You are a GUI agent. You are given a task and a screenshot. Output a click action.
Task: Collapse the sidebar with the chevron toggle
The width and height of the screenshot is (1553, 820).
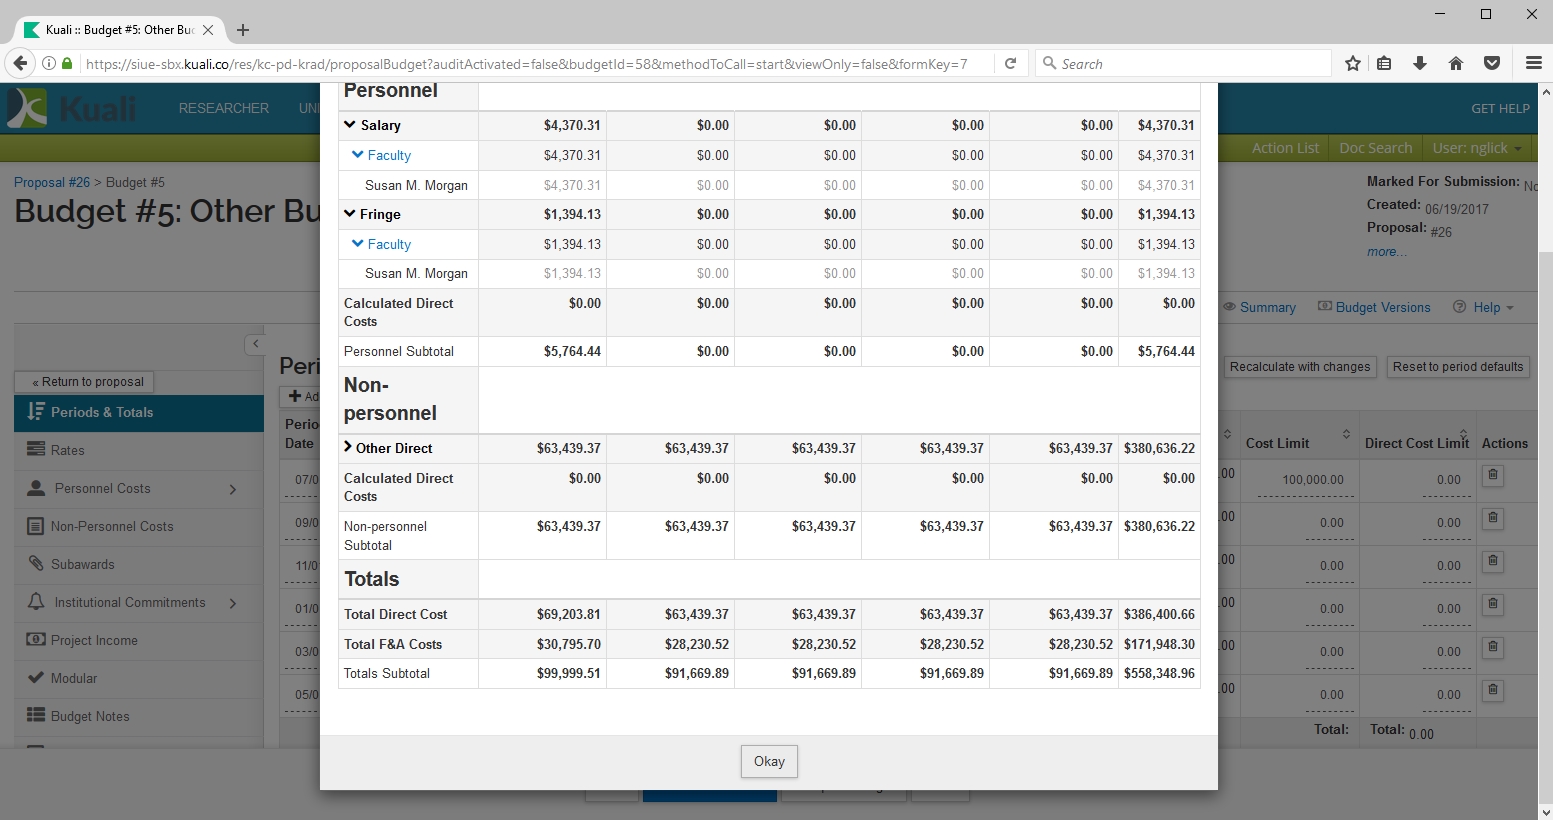pos(255,344)
